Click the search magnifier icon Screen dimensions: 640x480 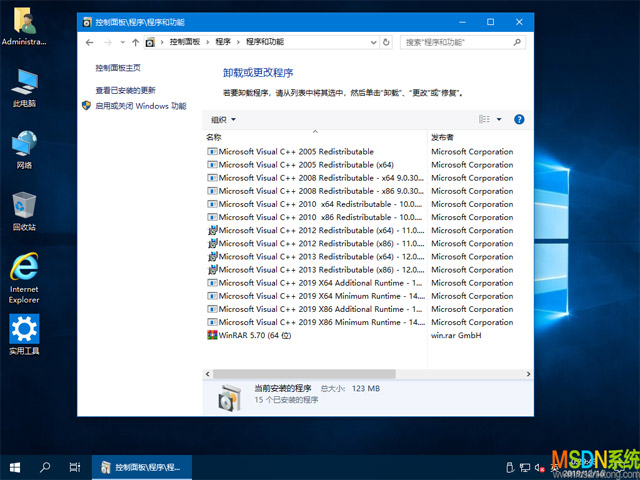pos(517,42)
